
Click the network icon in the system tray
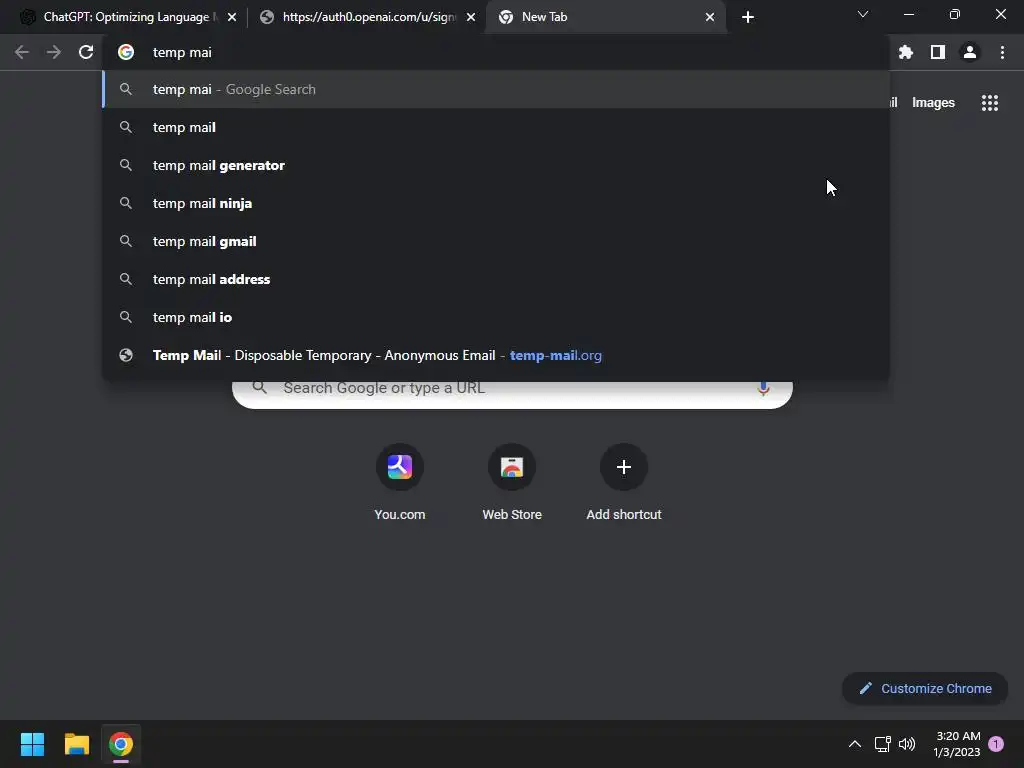click(x=882, y=744)
